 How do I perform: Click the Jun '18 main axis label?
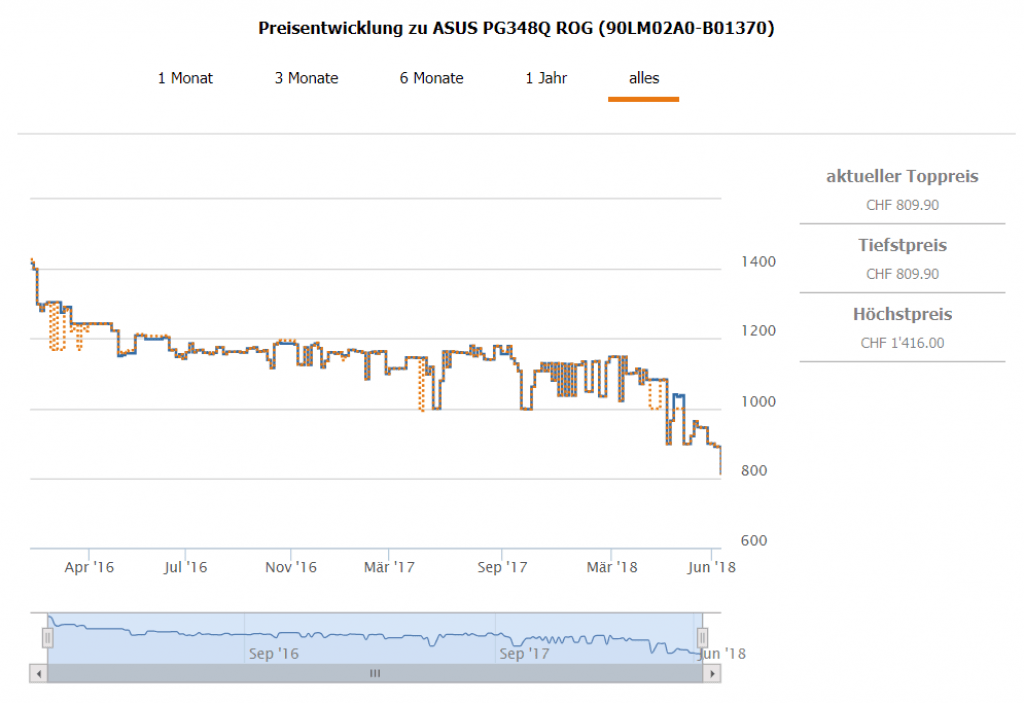point(711,567)
